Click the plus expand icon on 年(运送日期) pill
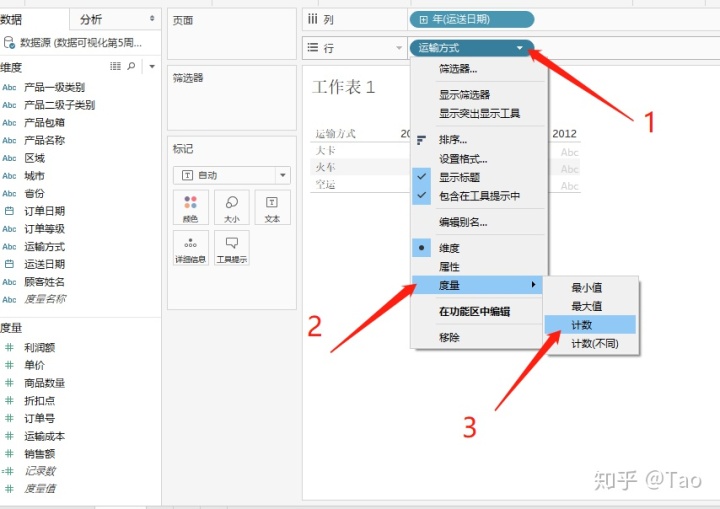This screenshot has height=509, width=720. click(423, 20)
